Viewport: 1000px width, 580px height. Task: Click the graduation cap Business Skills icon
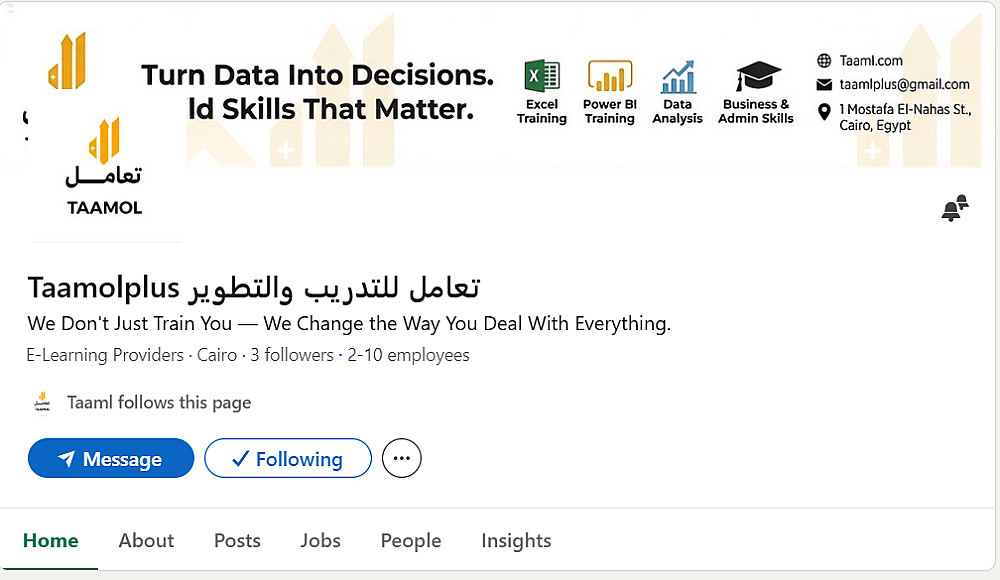point(757,77)
